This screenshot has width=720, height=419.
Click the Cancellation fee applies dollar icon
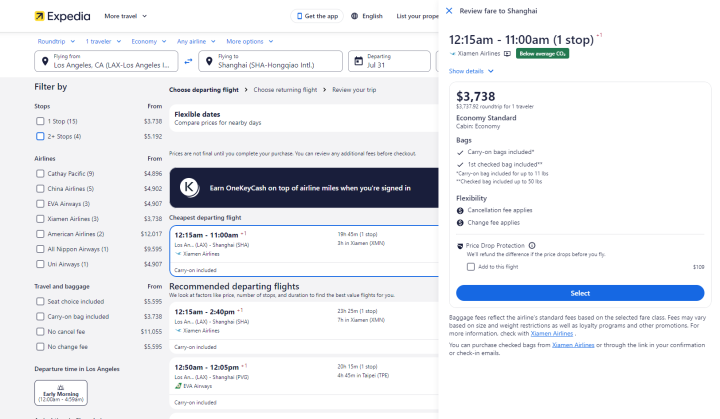(x=460, y=210)
